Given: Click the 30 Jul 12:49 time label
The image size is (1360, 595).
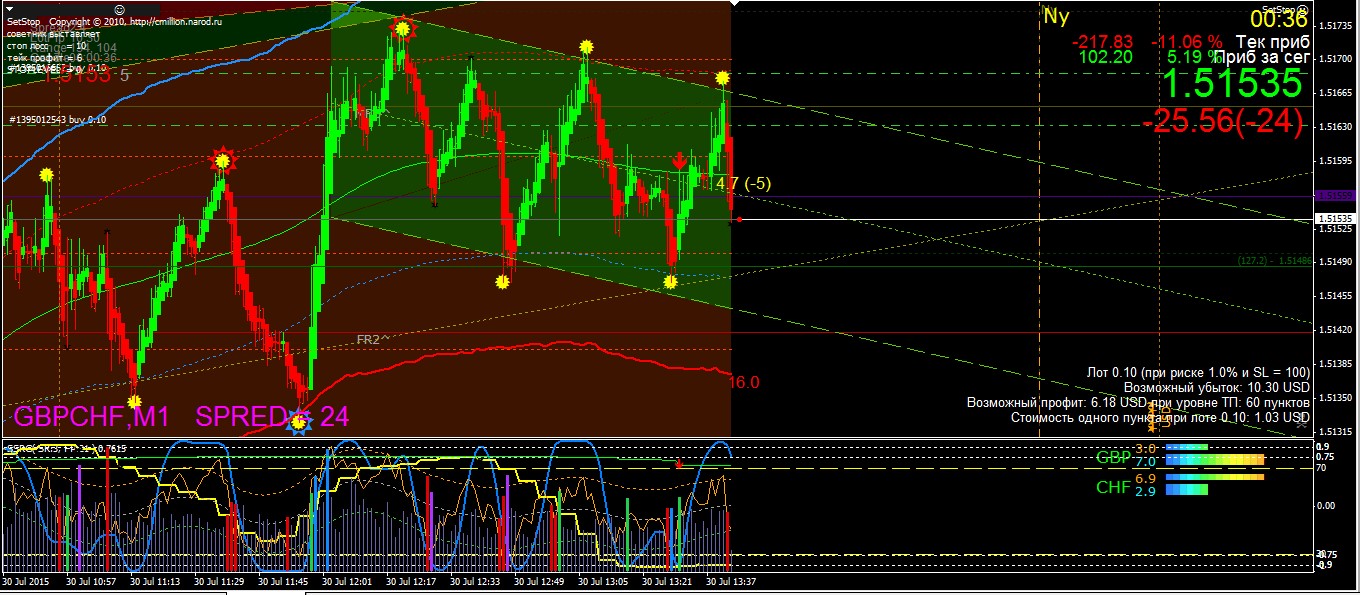Looking at the screenshot, I should coord(539,581).
